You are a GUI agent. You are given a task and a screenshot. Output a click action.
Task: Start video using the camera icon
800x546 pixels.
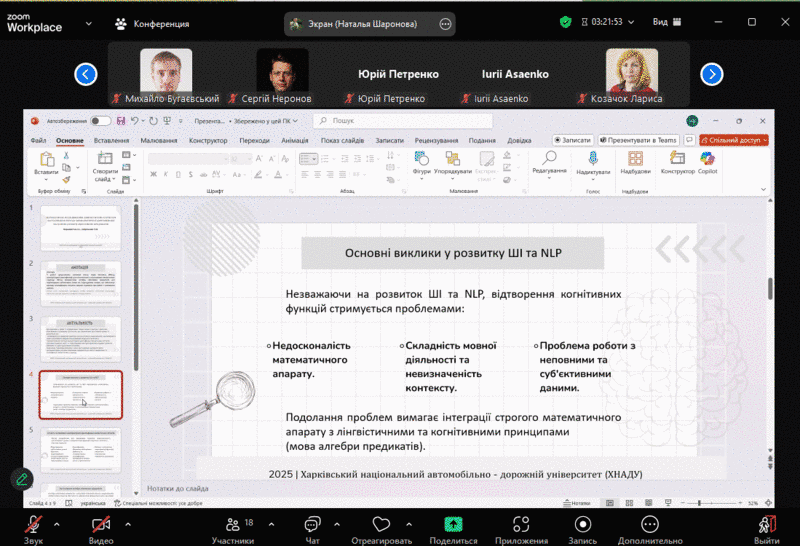(101, 523)
